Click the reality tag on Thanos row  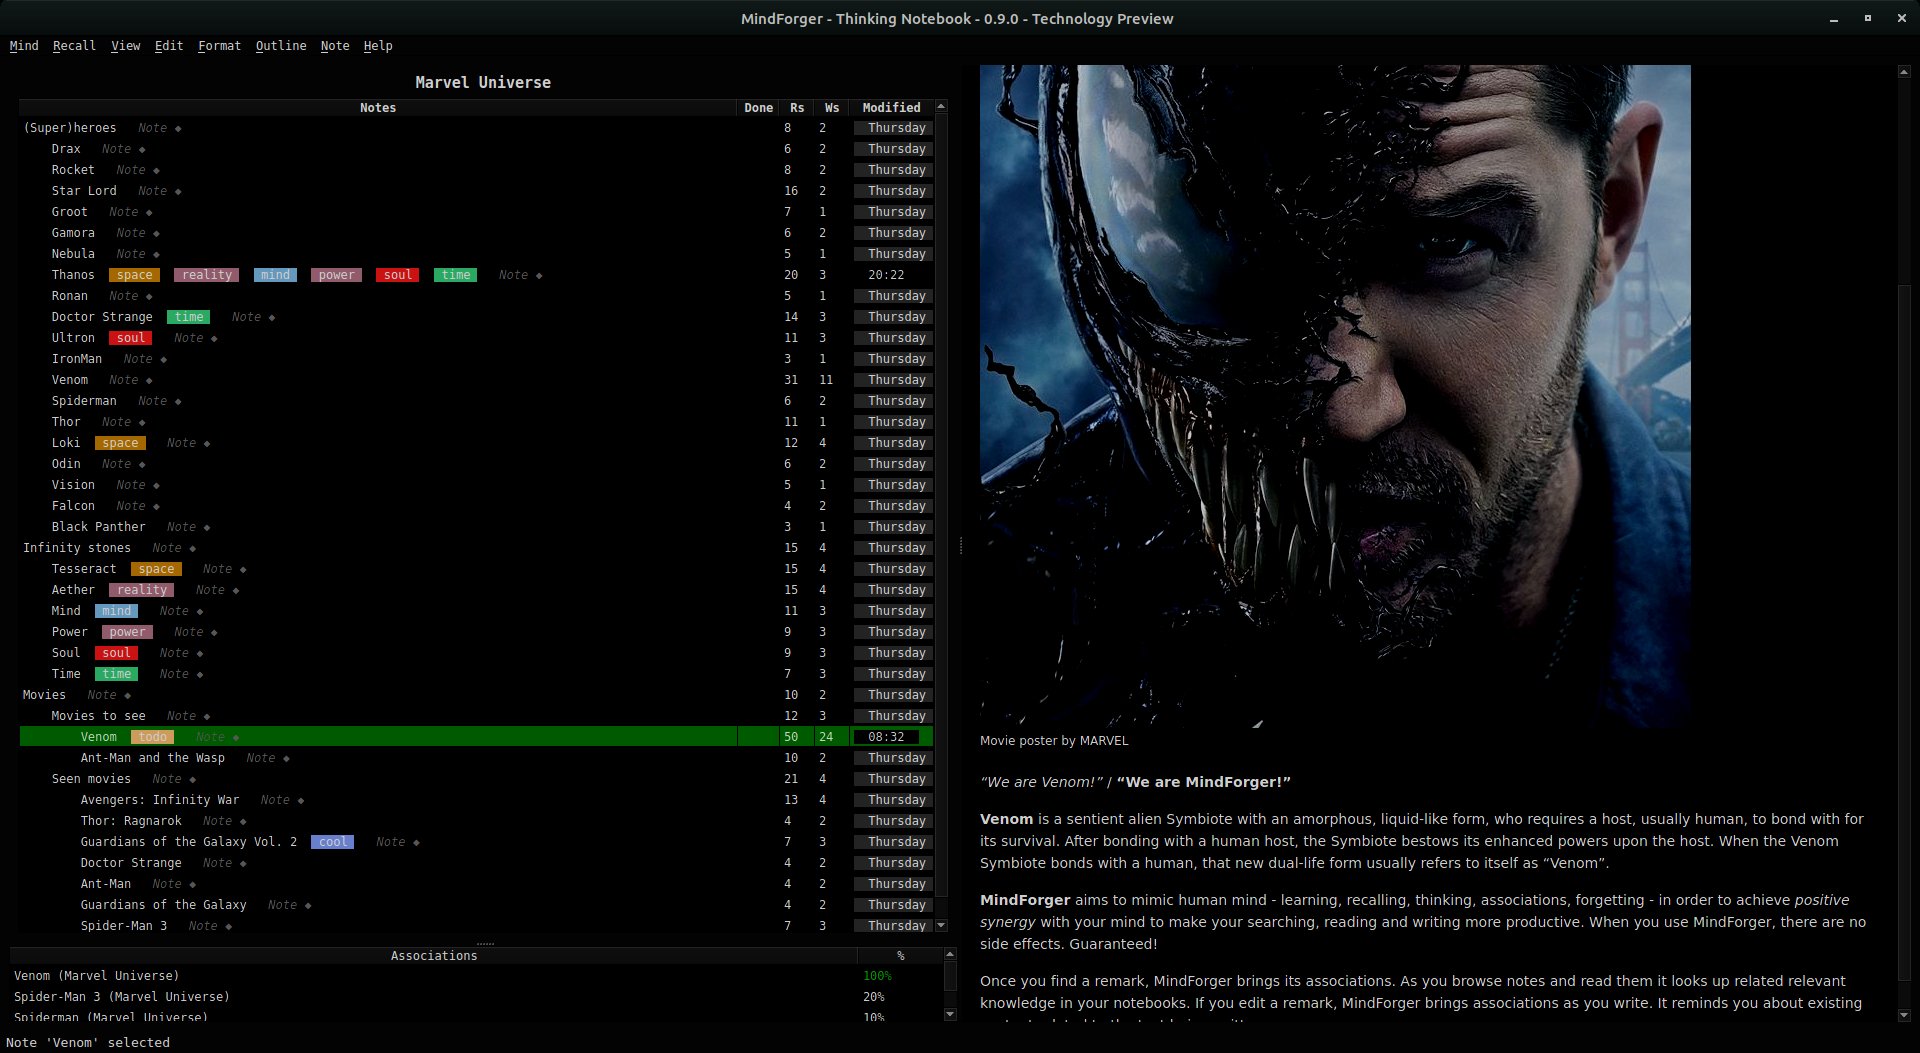tap(207, 275)
